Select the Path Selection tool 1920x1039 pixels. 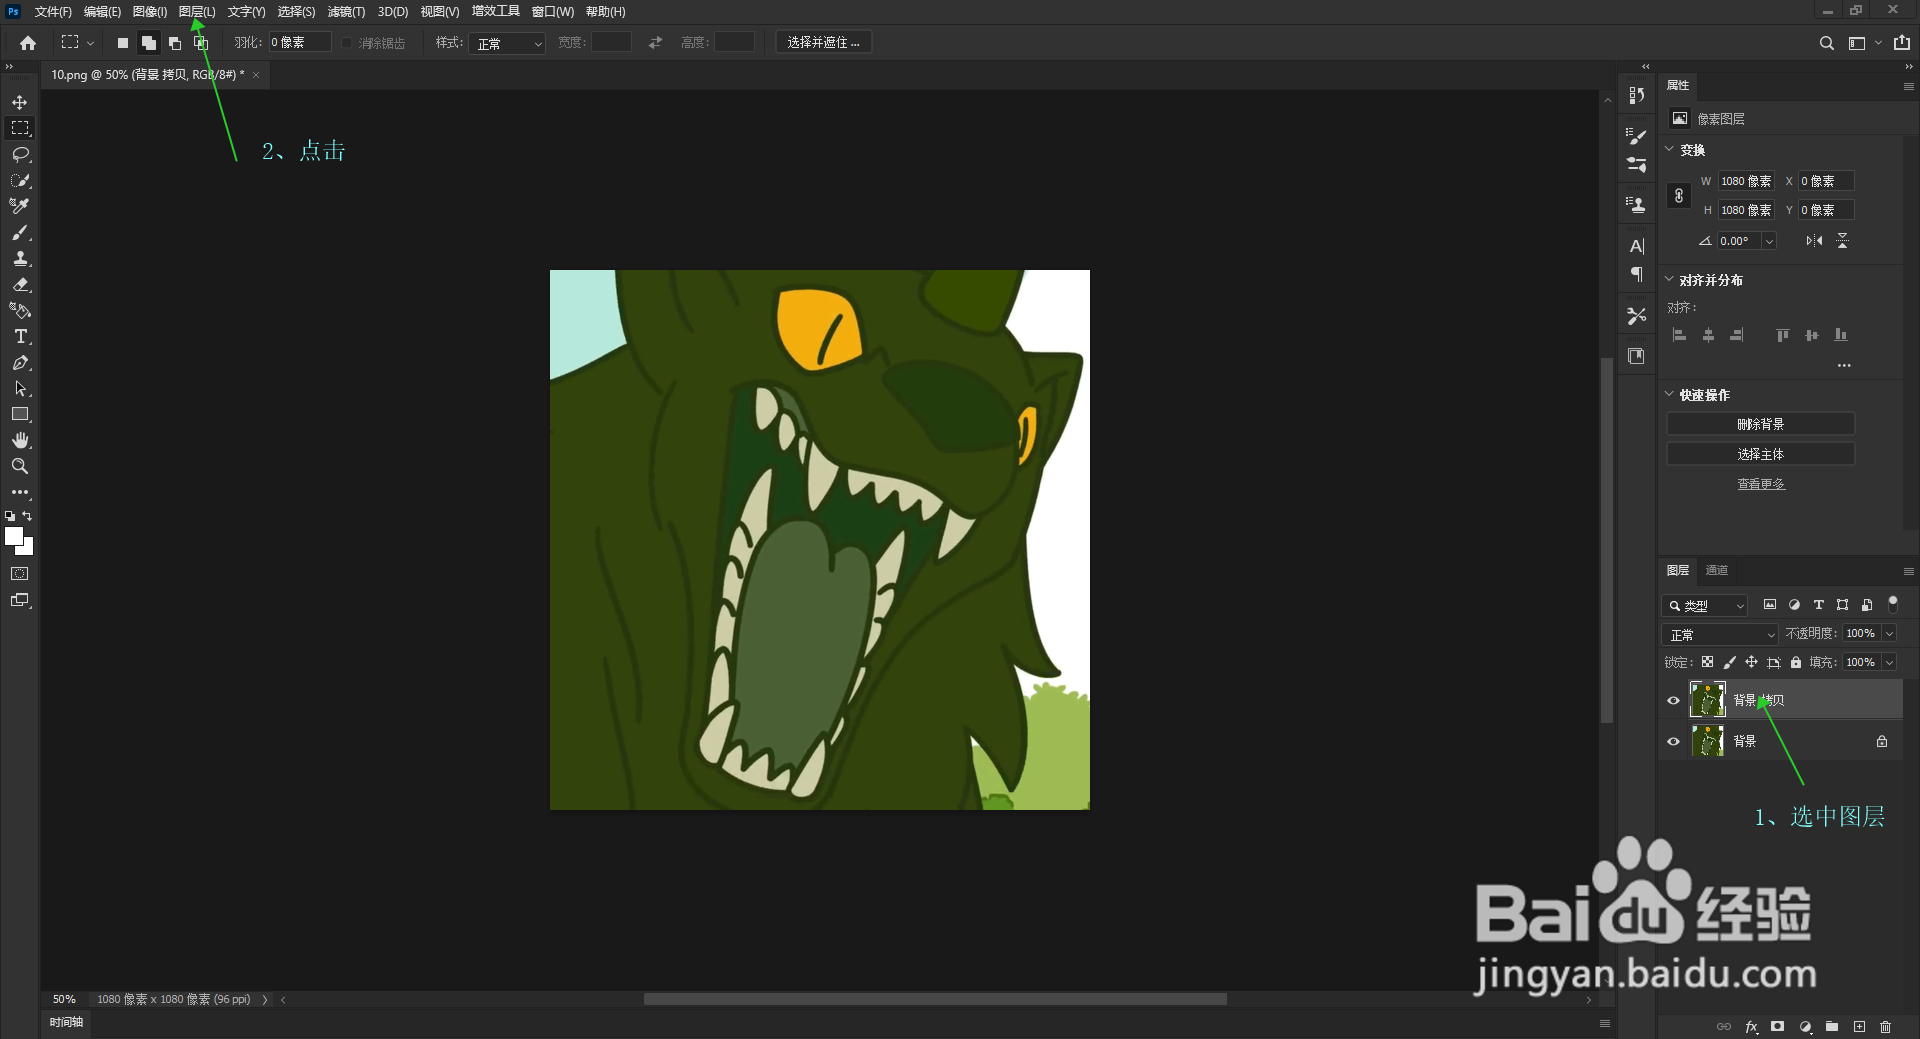coord(20,388)
